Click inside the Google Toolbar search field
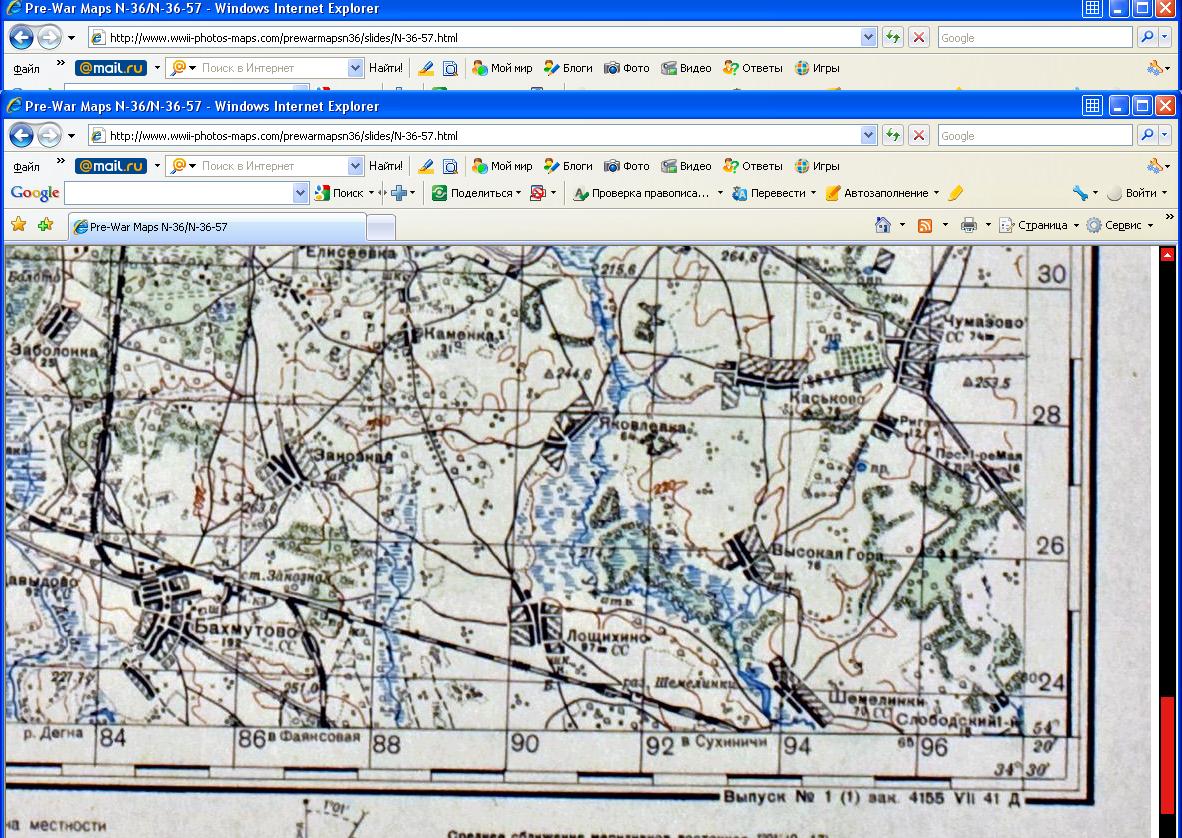The width and height of the screenshot is (1182, 838). coord(178,193)
